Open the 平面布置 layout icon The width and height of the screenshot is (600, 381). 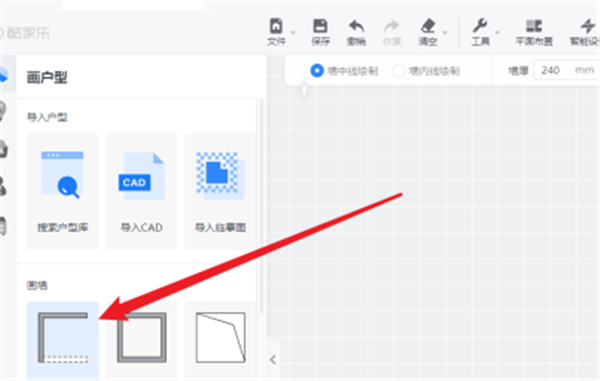click(x=534, y=26)
